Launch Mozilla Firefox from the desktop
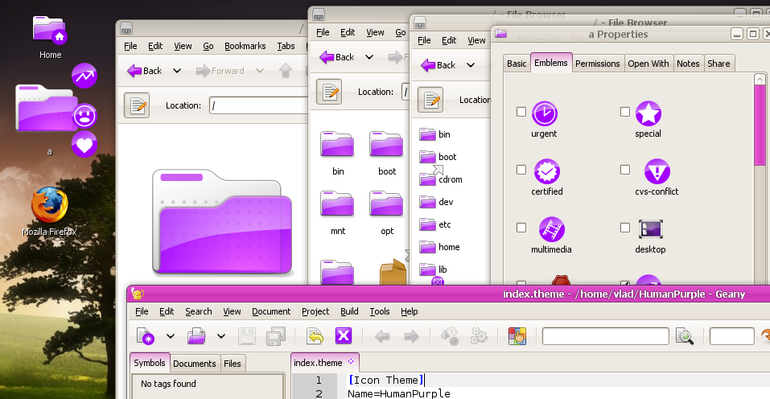The height and width of the screenshot is (399, 770). click(x=50, y=205)
